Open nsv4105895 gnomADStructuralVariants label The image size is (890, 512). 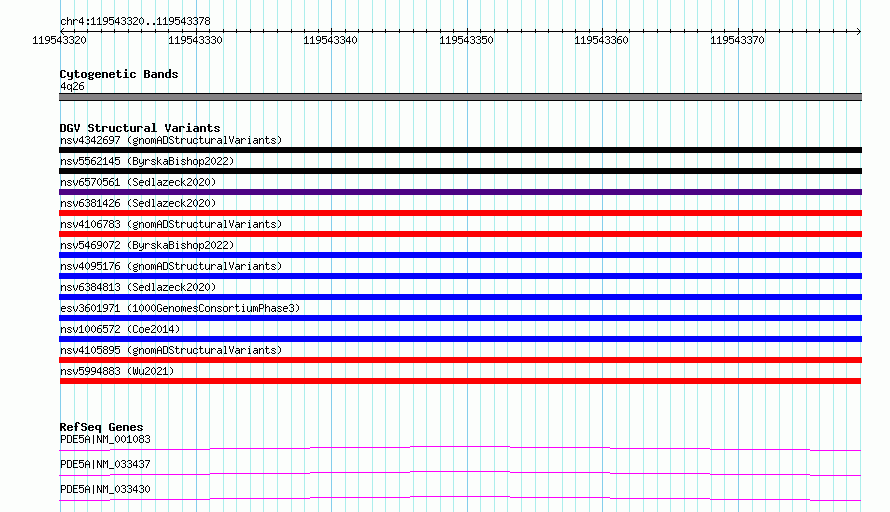point(171,350)
